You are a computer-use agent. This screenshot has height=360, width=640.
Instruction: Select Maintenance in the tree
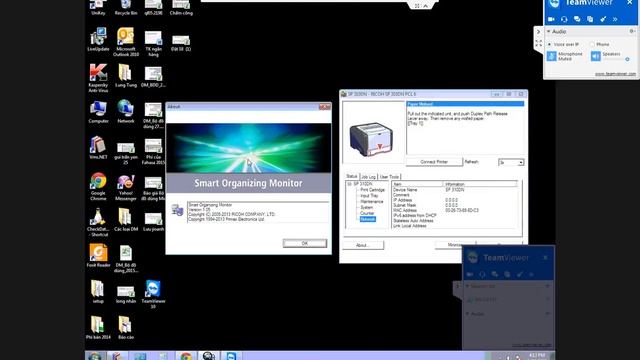(x=371, y=202)
